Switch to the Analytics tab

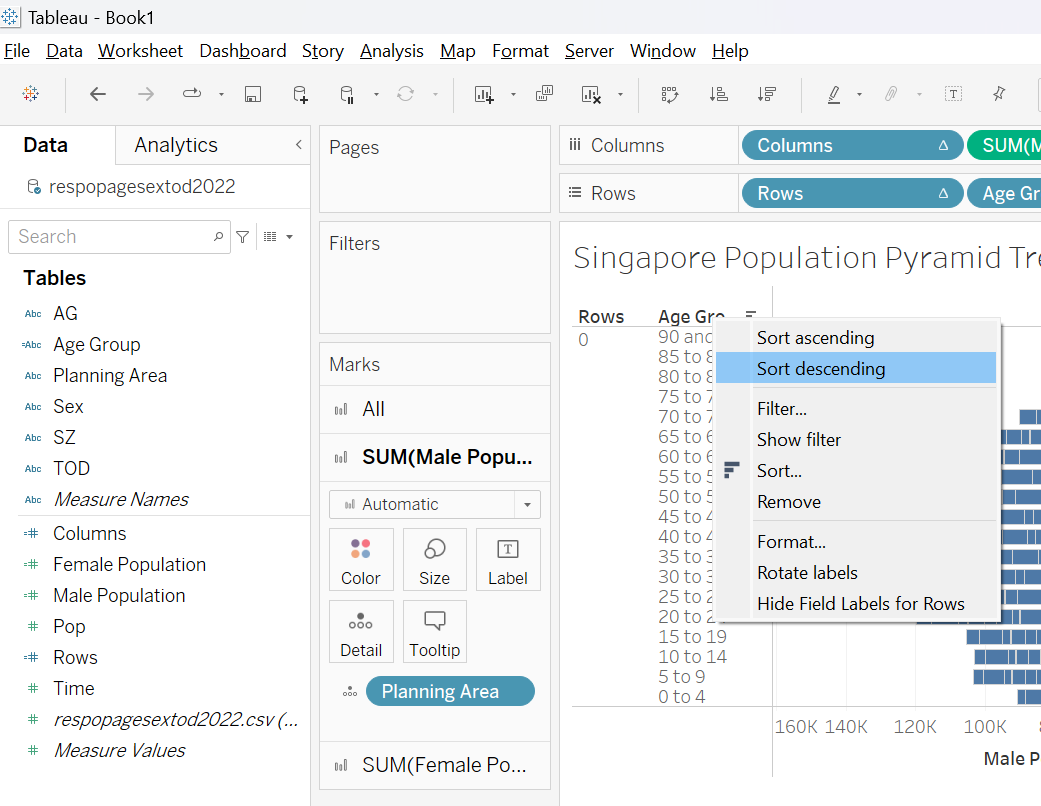[176, 145]
